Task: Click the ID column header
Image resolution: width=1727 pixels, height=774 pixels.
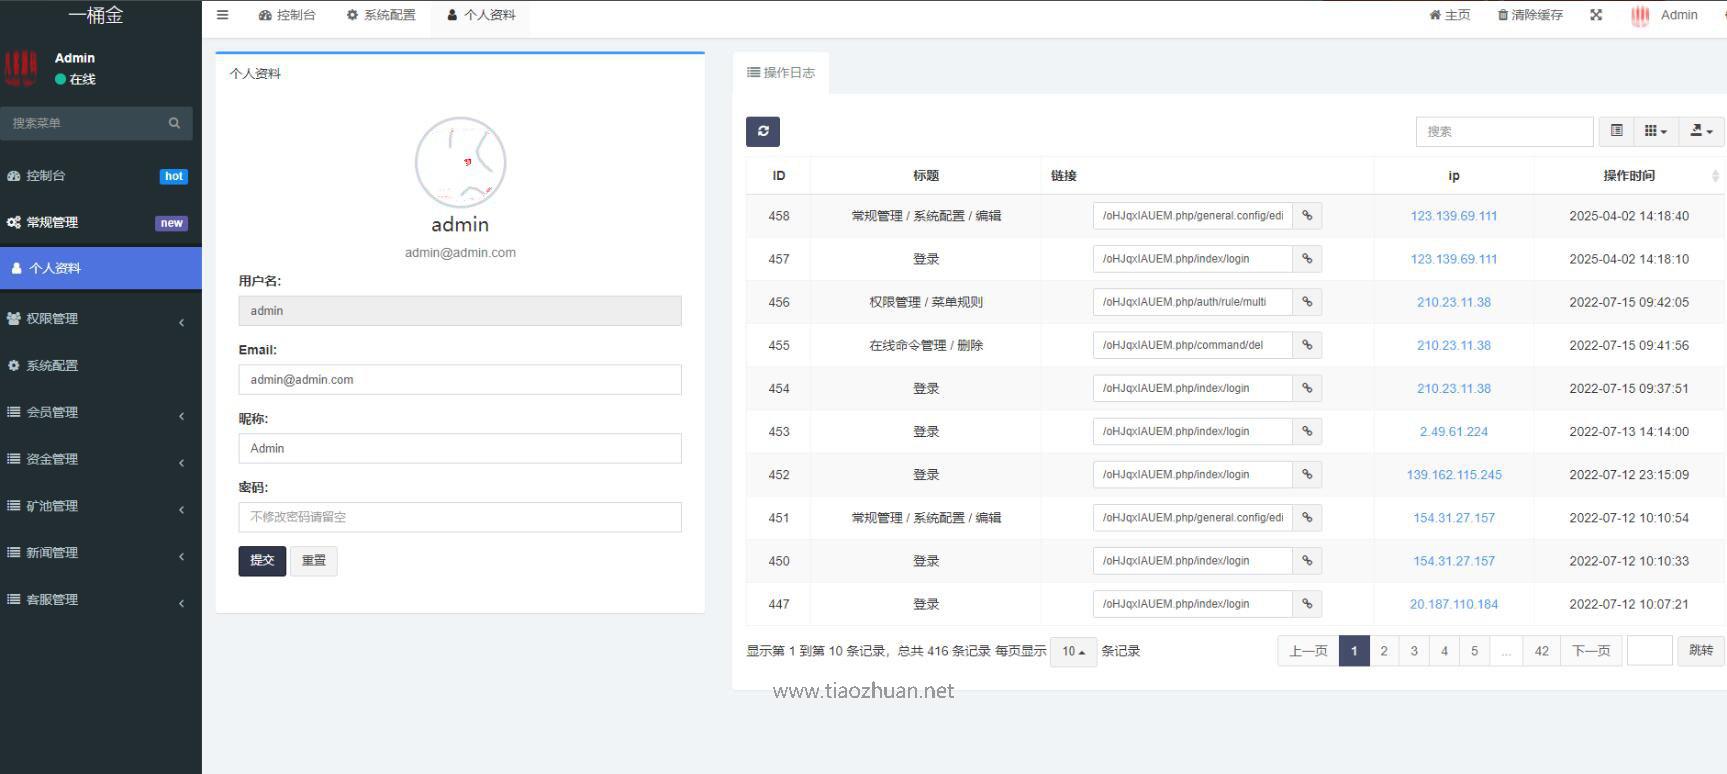Action: click(779, 176)
